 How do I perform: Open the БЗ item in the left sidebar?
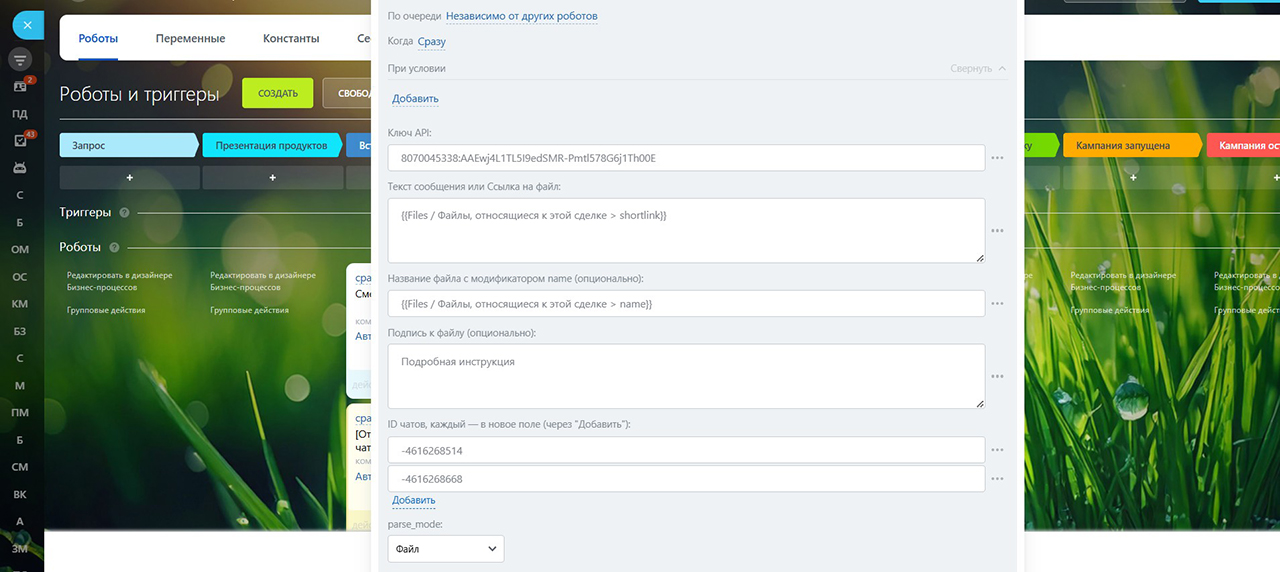[19, 331]
